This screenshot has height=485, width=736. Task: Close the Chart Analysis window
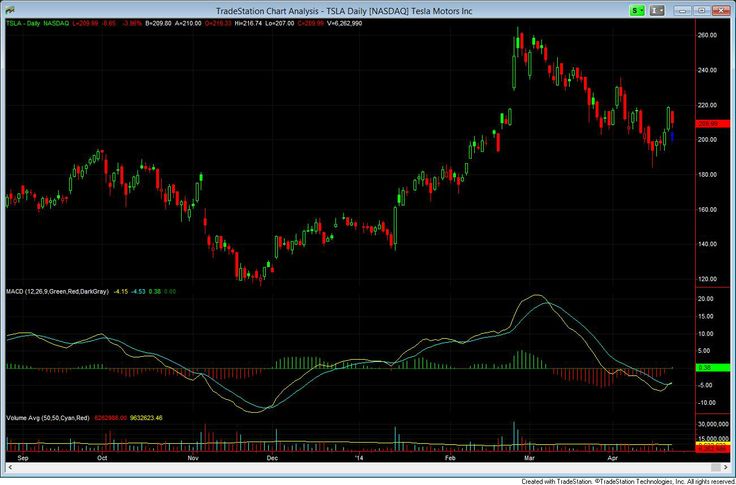pos(723,10)
